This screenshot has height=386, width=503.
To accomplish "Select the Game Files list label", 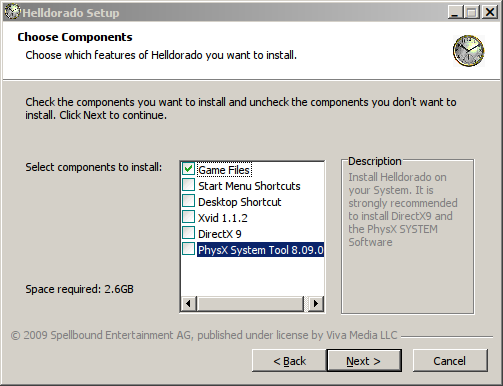I will [224, 170].
